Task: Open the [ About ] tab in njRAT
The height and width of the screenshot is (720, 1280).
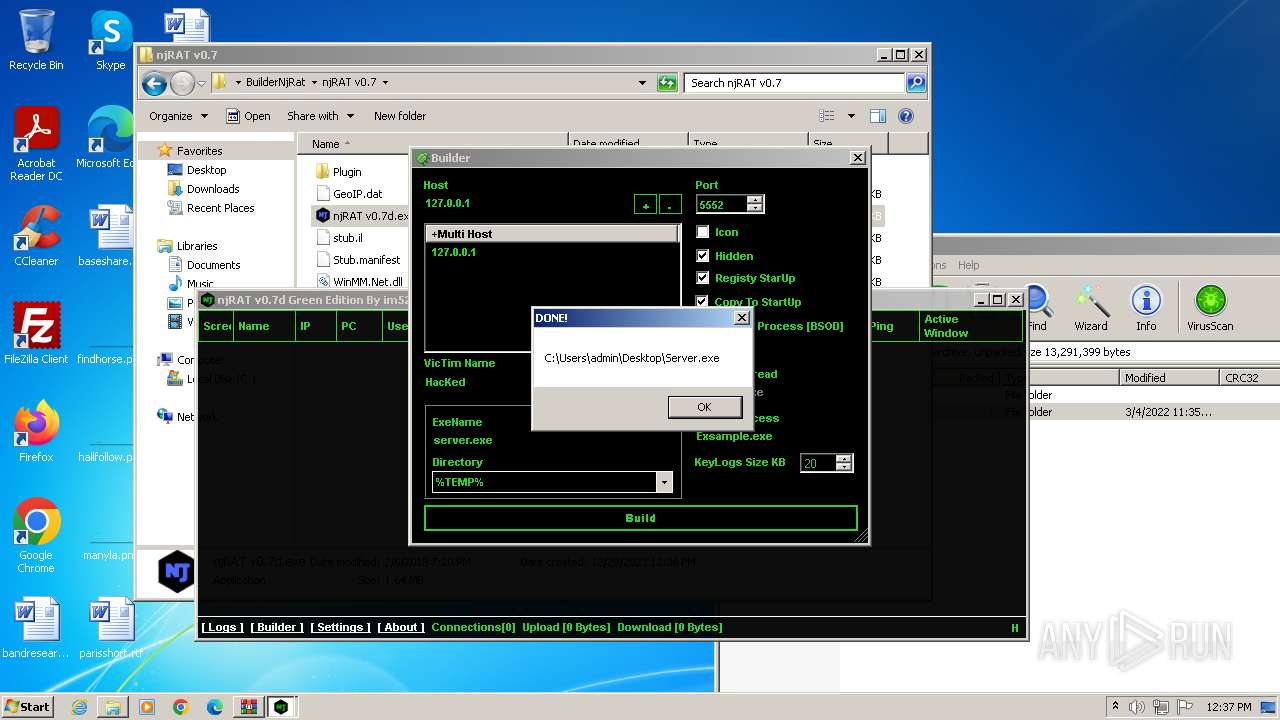Action: (x=401, y=627)
